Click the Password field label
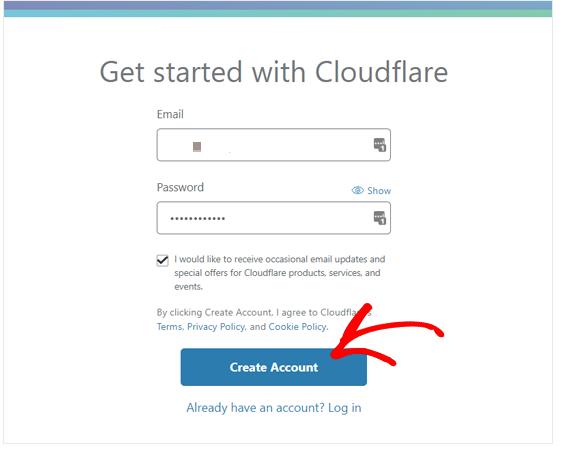 point(180,187)
